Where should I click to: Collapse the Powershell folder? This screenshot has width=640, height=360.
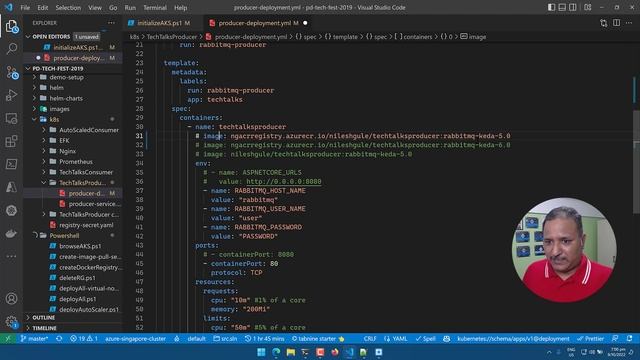click(x=64, y=236)
